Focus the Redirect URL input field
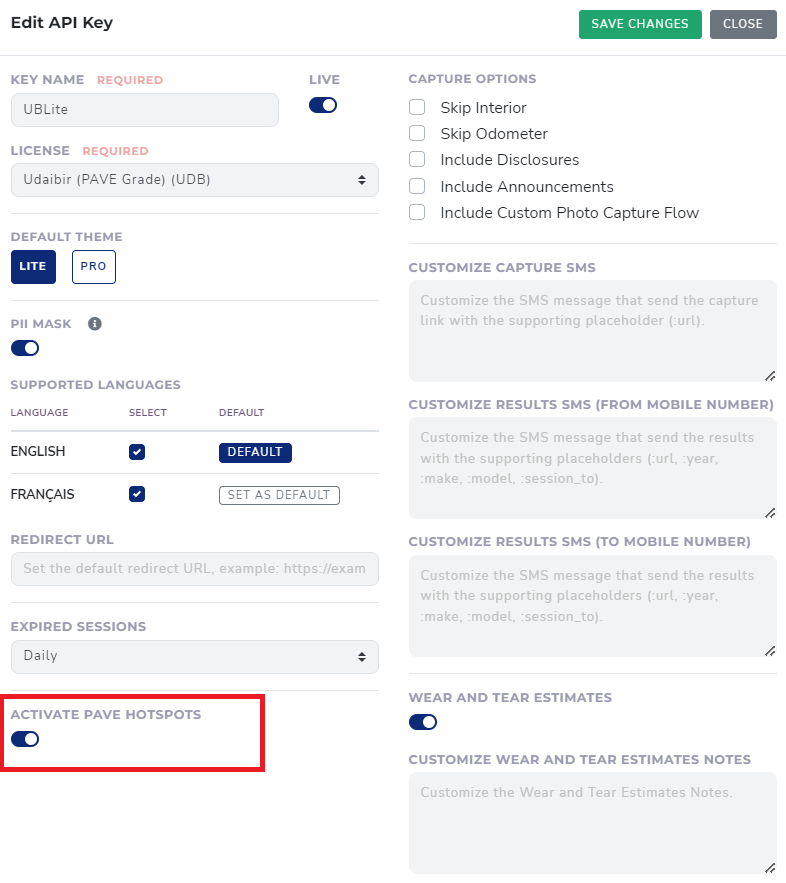This screenshot has height=883, width=786. [x=195, y=569]
